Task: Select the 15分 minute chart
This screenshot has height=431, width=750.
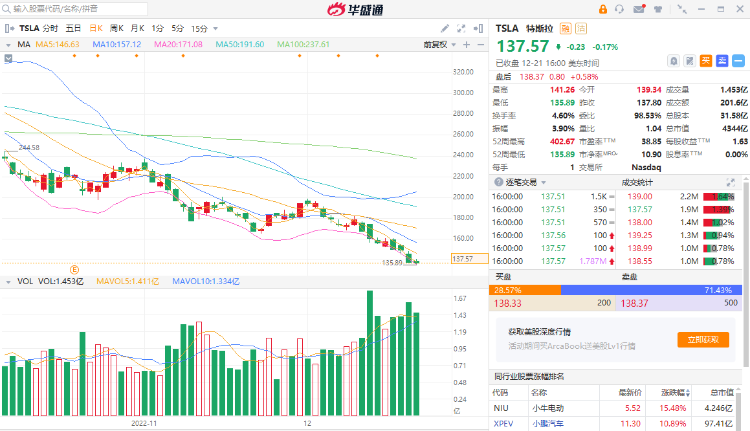Action: [199, 29]
